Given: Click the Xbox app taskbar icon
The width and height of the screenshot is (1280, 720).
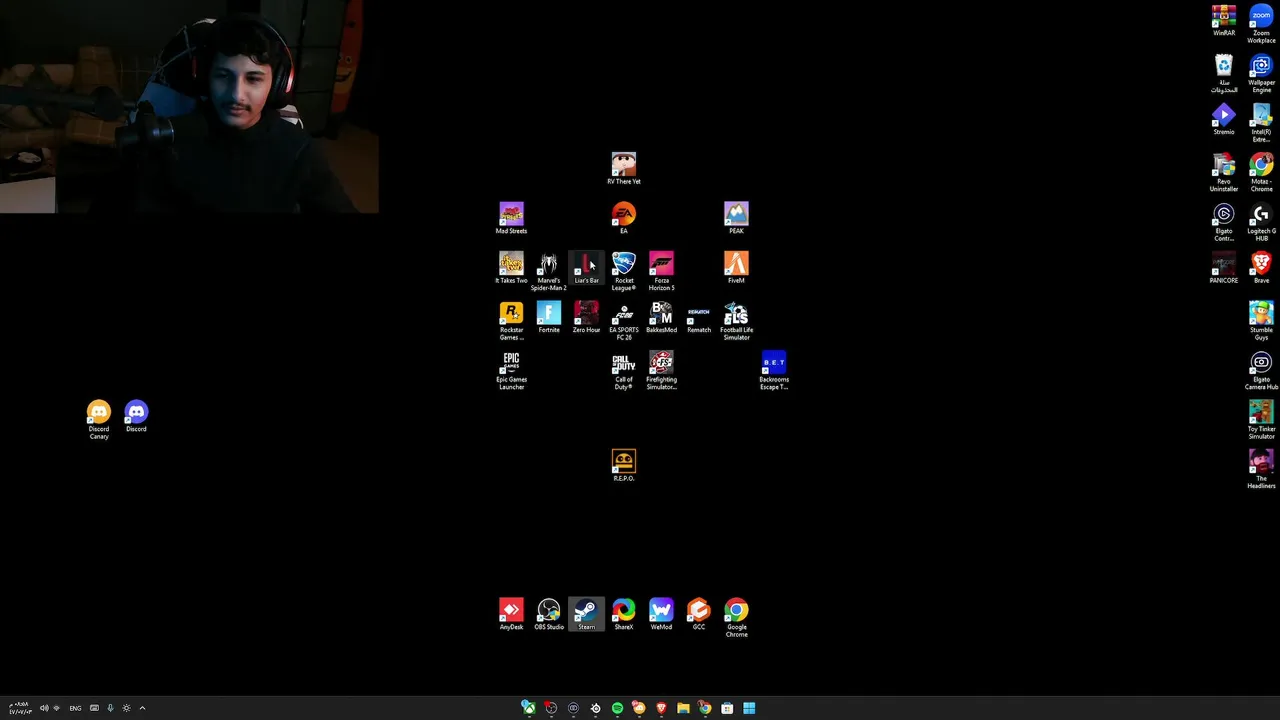Looking at the screenshot, I should [529, 708].
